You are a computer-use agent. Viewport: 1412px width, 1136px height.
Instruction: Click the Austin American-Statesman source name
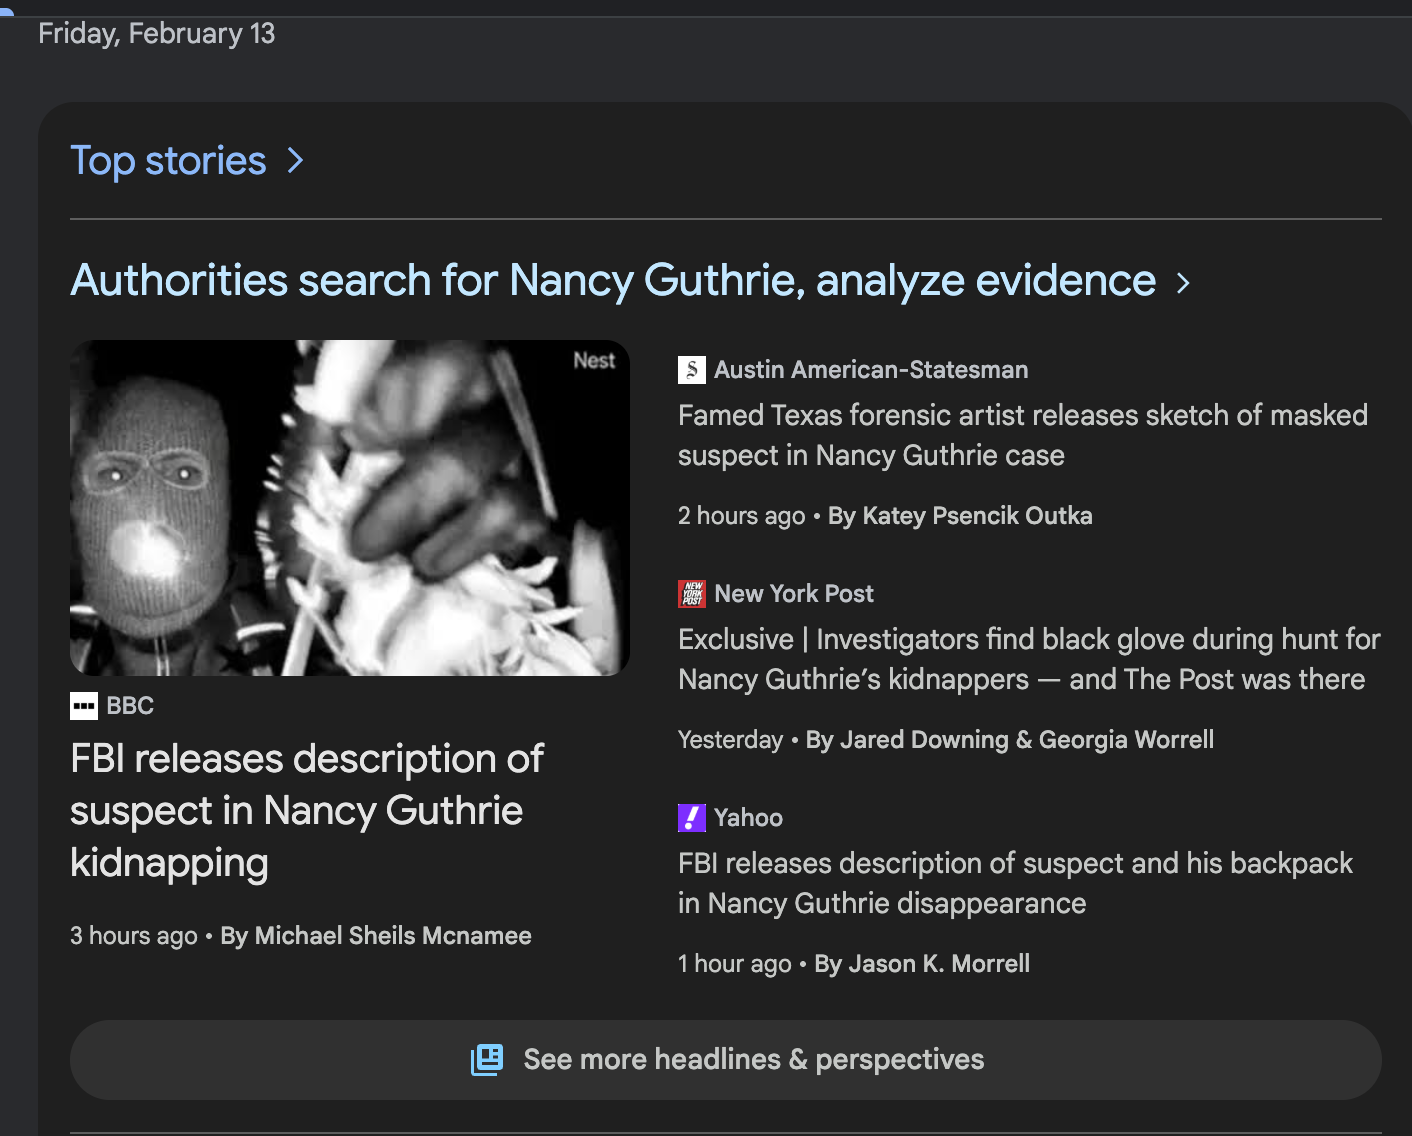coord(870,370)
